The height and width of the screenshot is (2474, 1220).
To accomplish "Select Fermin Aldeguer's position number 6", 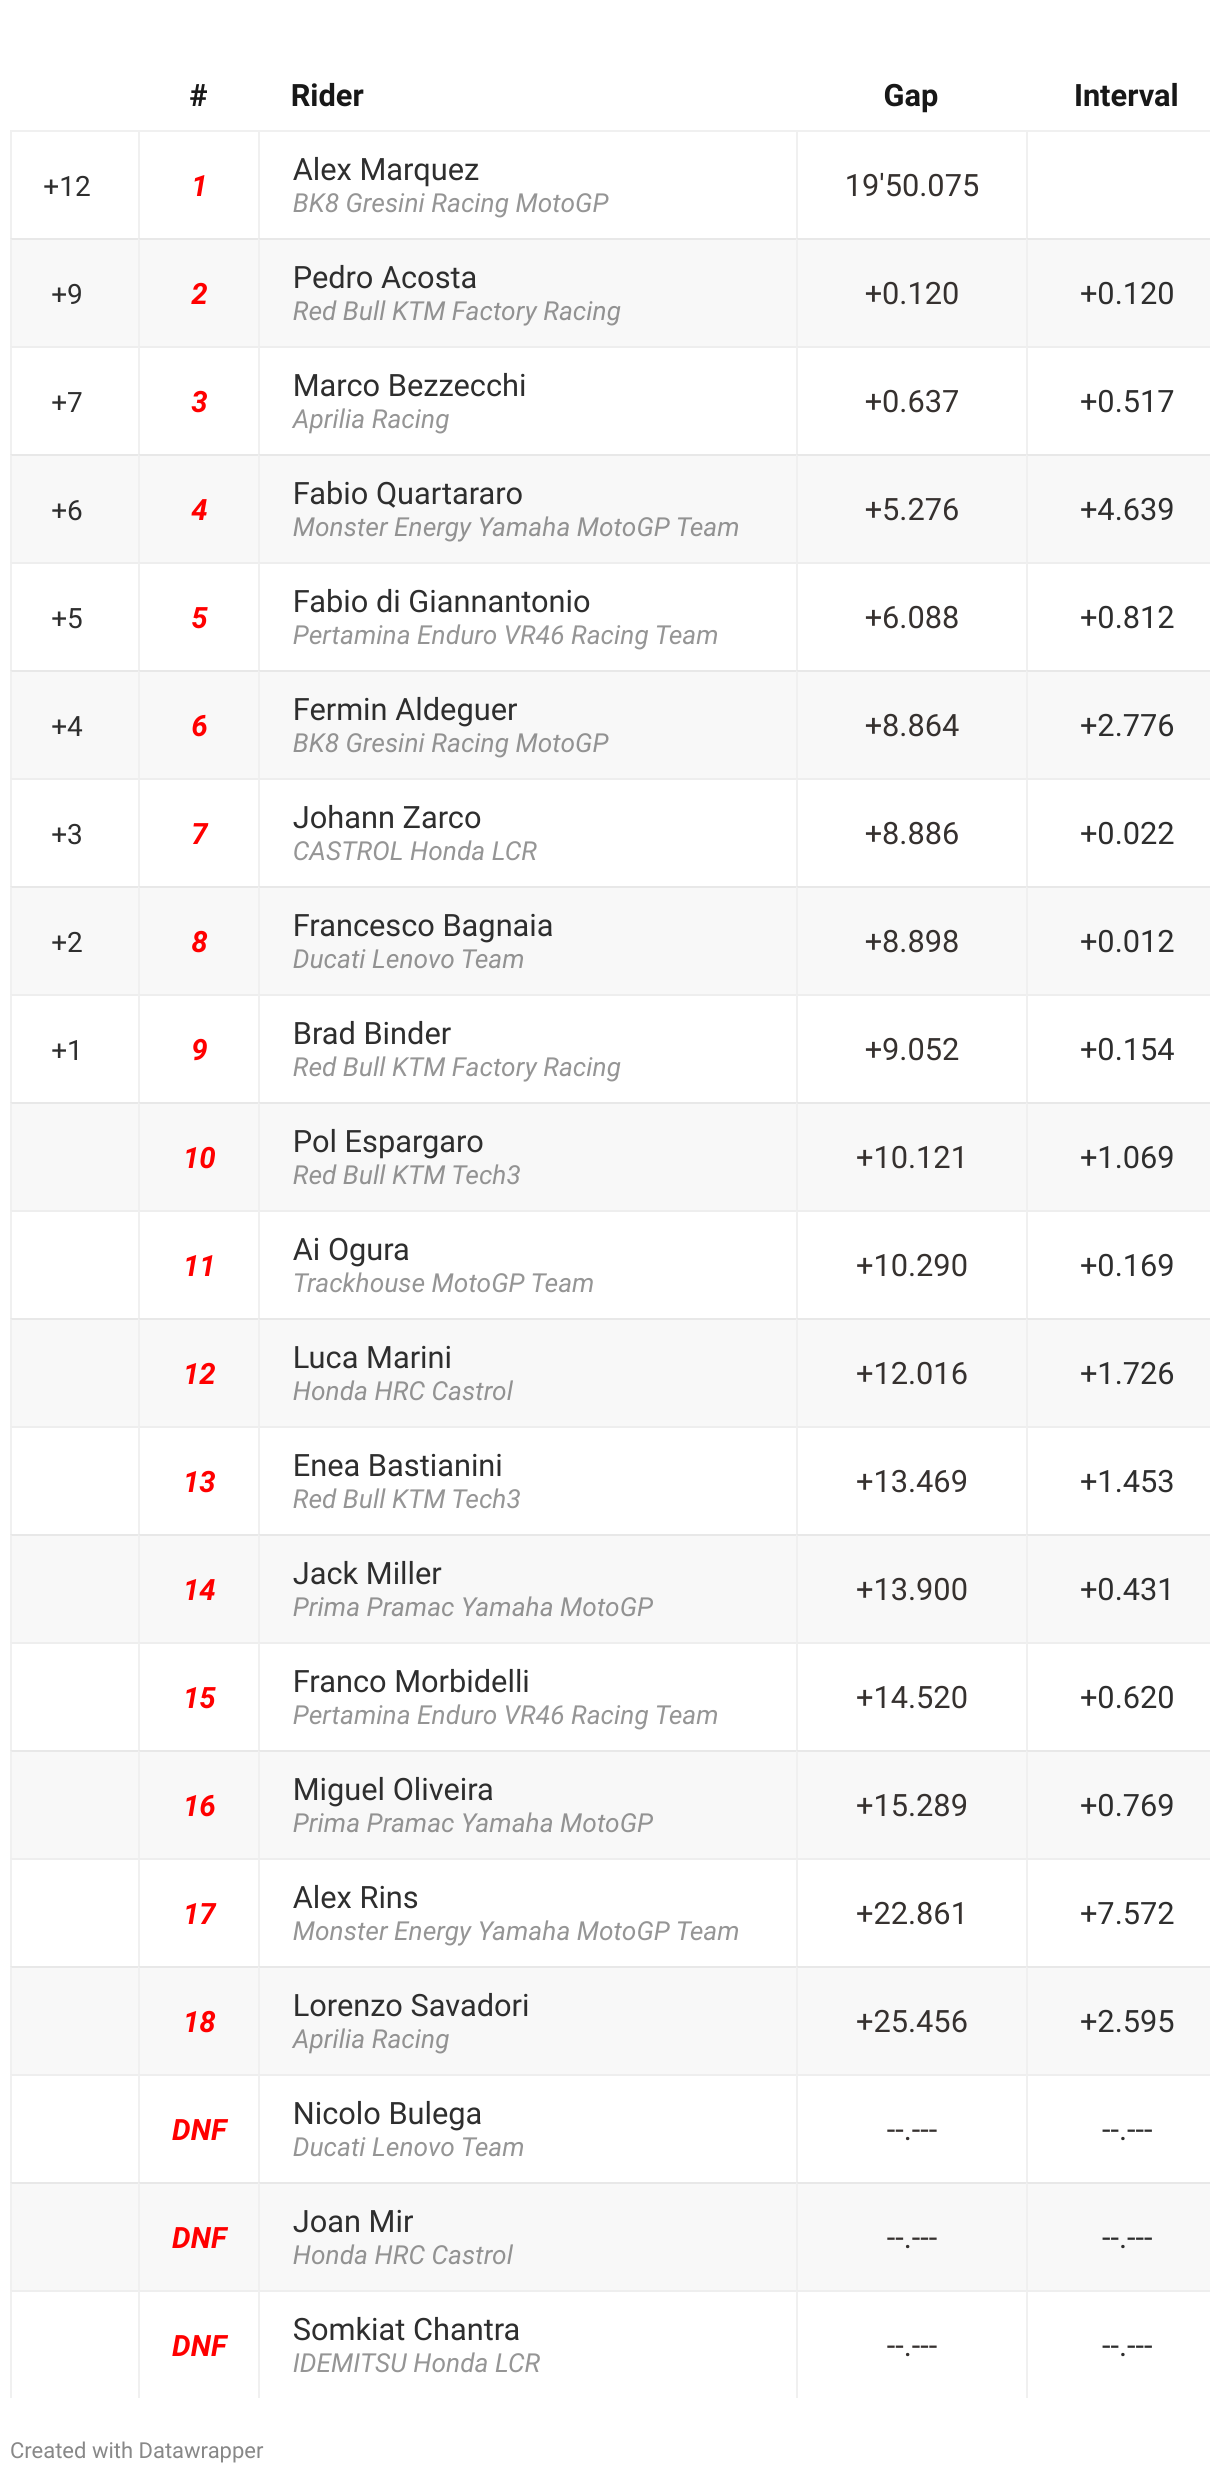I will 199,726.
